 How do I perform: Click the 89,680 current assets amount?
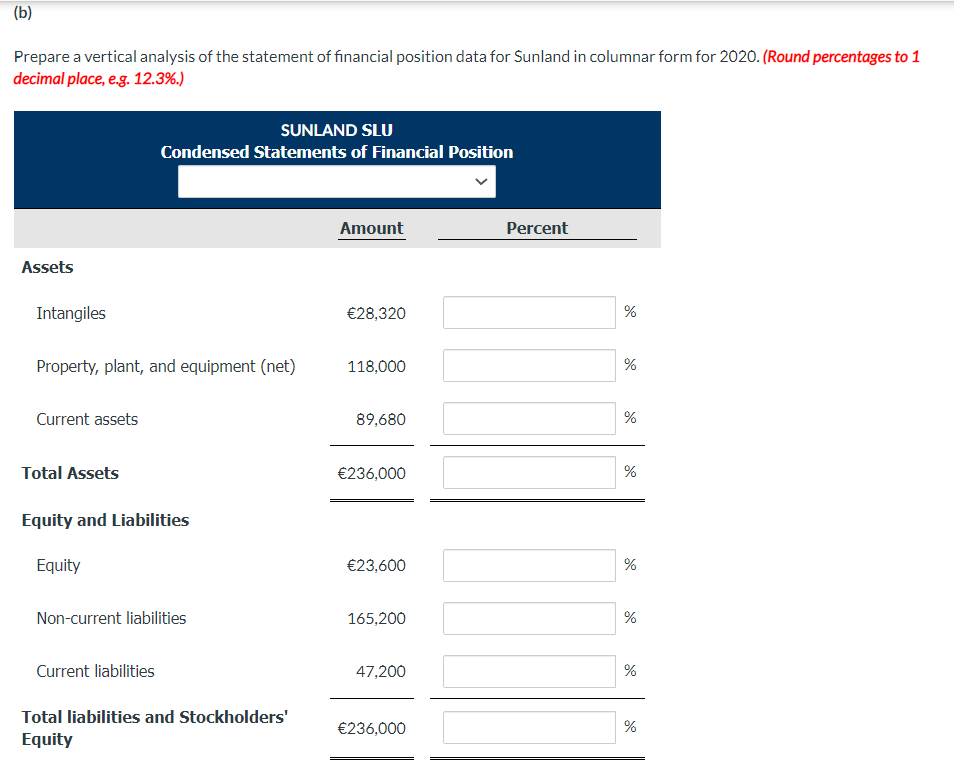pos(381,419)
